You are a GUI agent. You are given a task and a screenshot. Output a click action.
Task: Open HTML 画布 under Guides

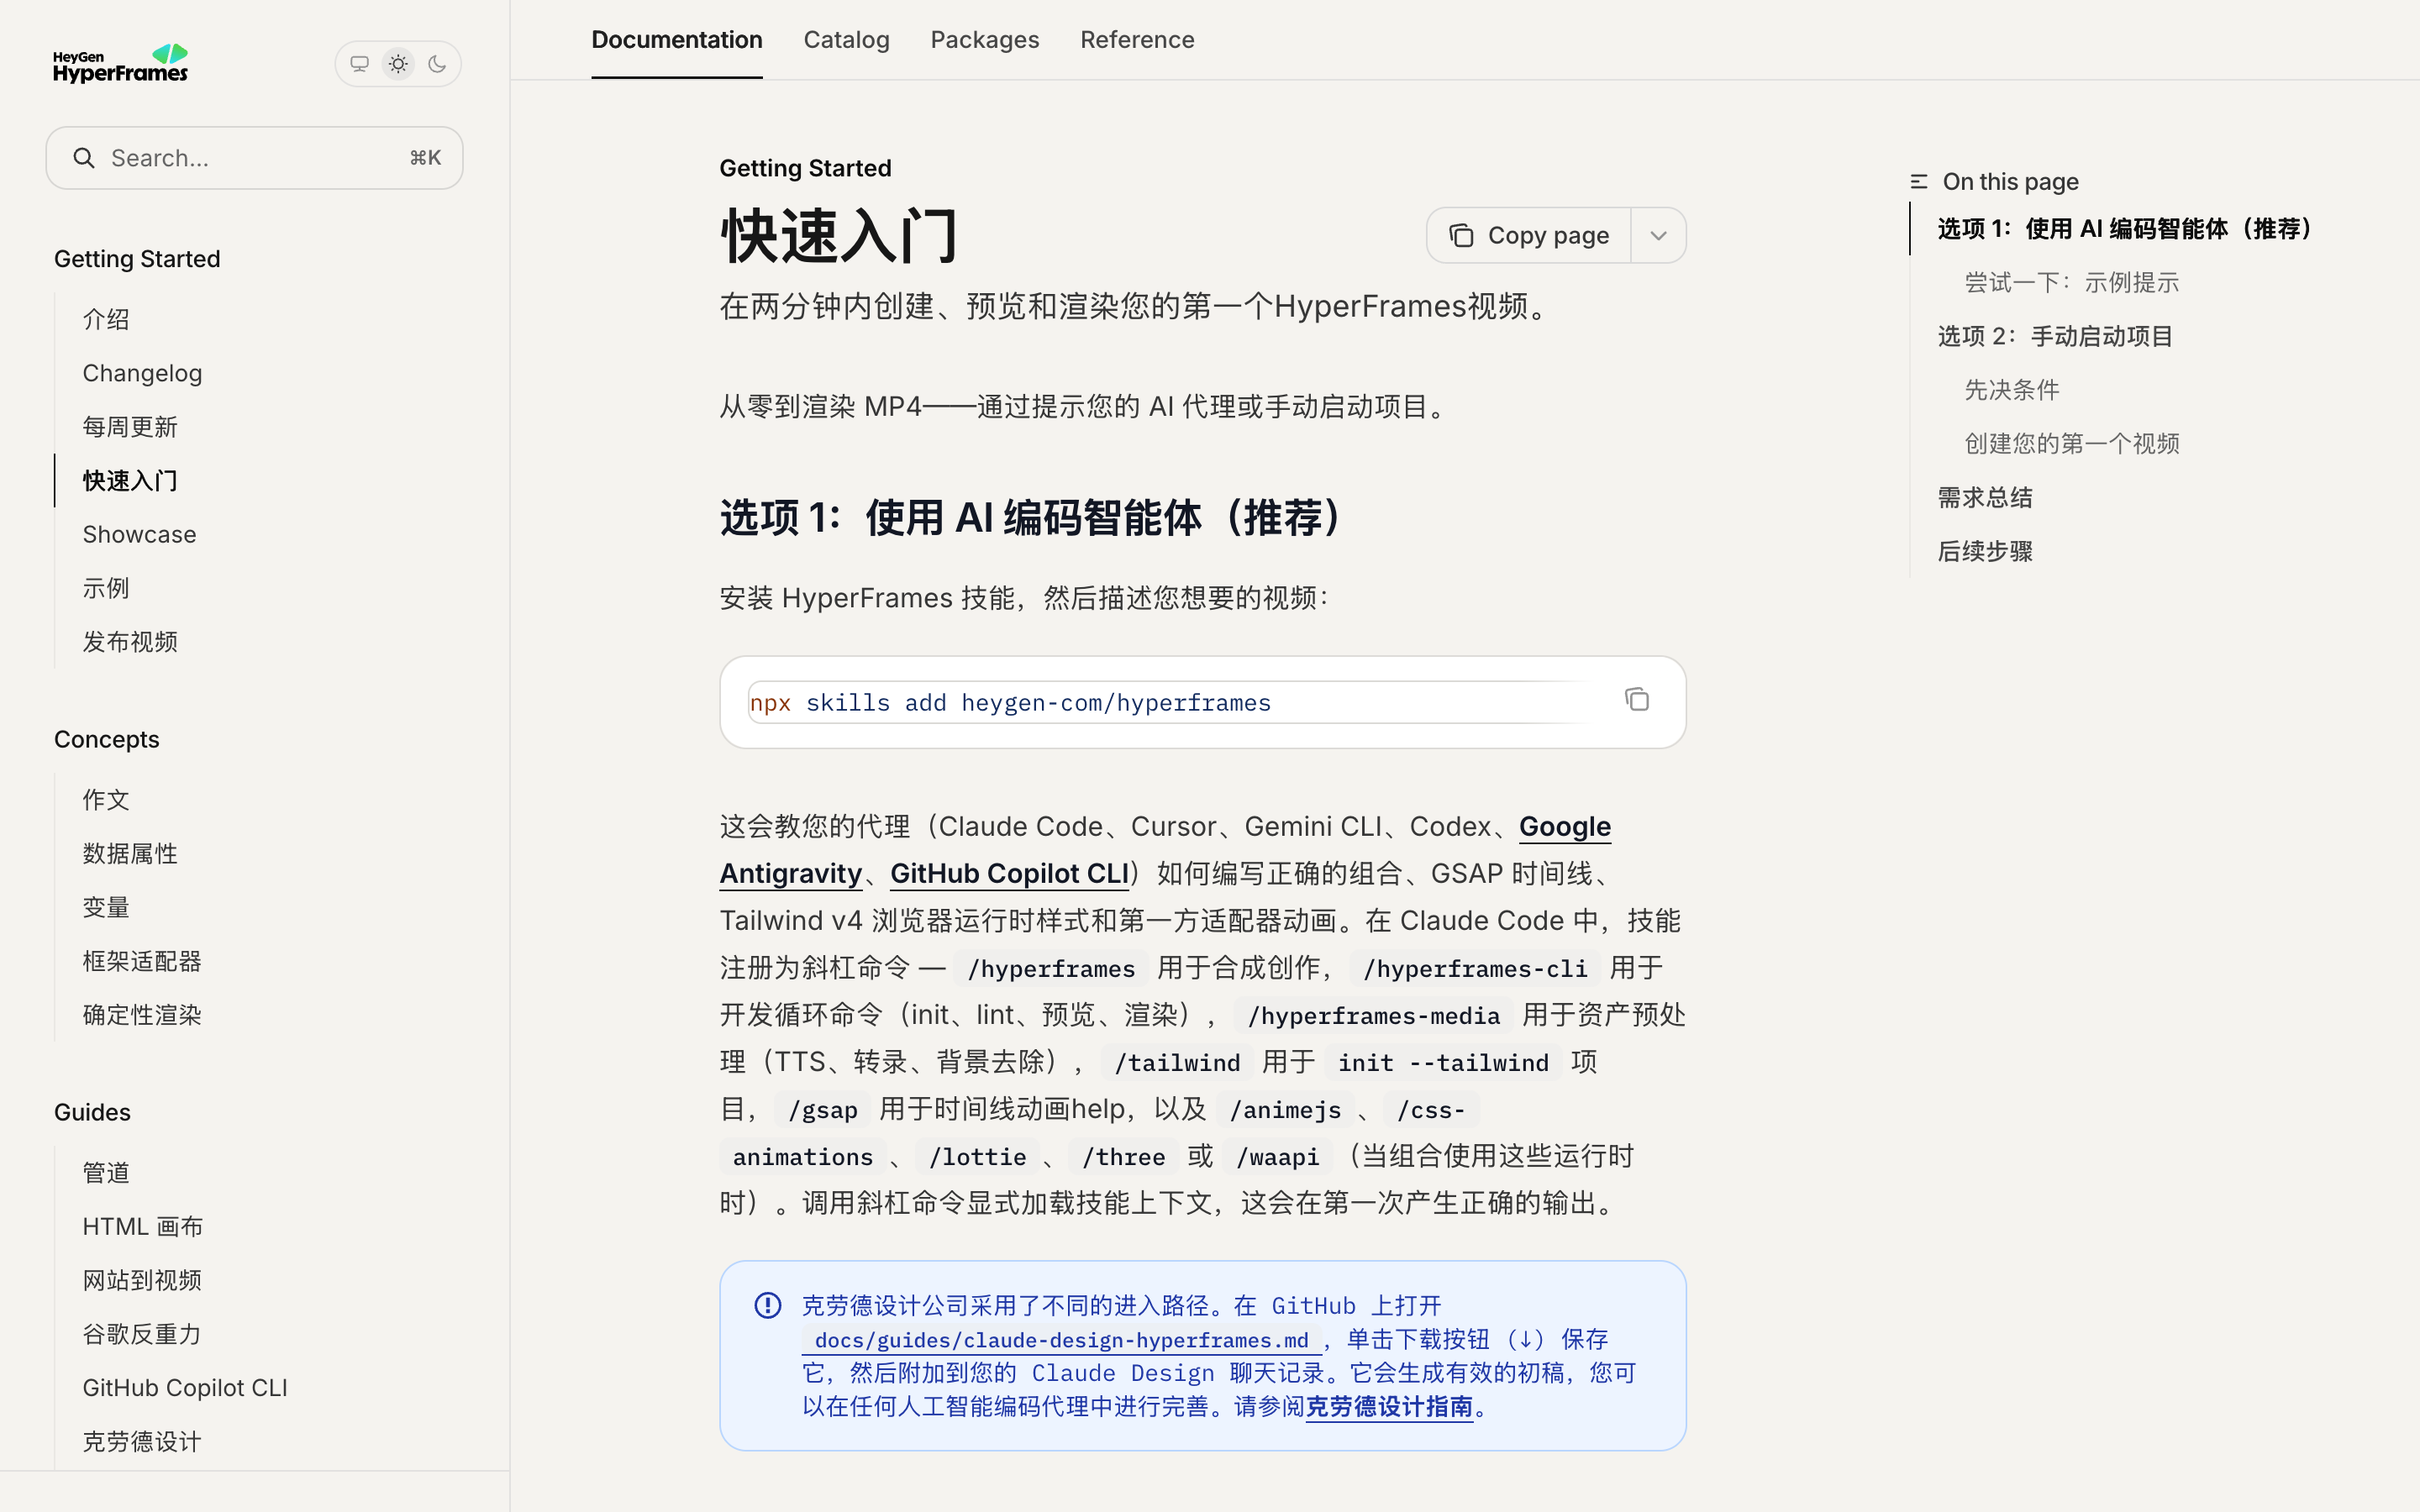[143, 1227]
